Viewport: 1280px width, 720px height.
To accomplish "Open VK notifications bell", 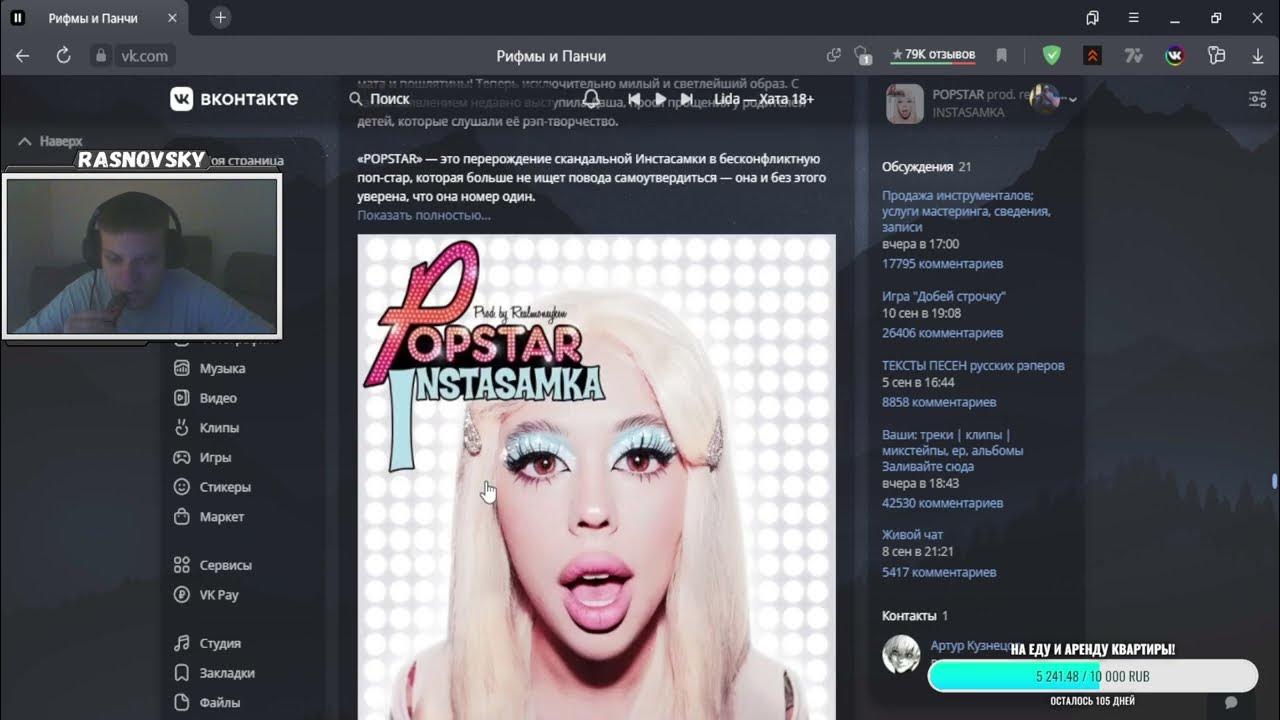I will pos(591,99).
